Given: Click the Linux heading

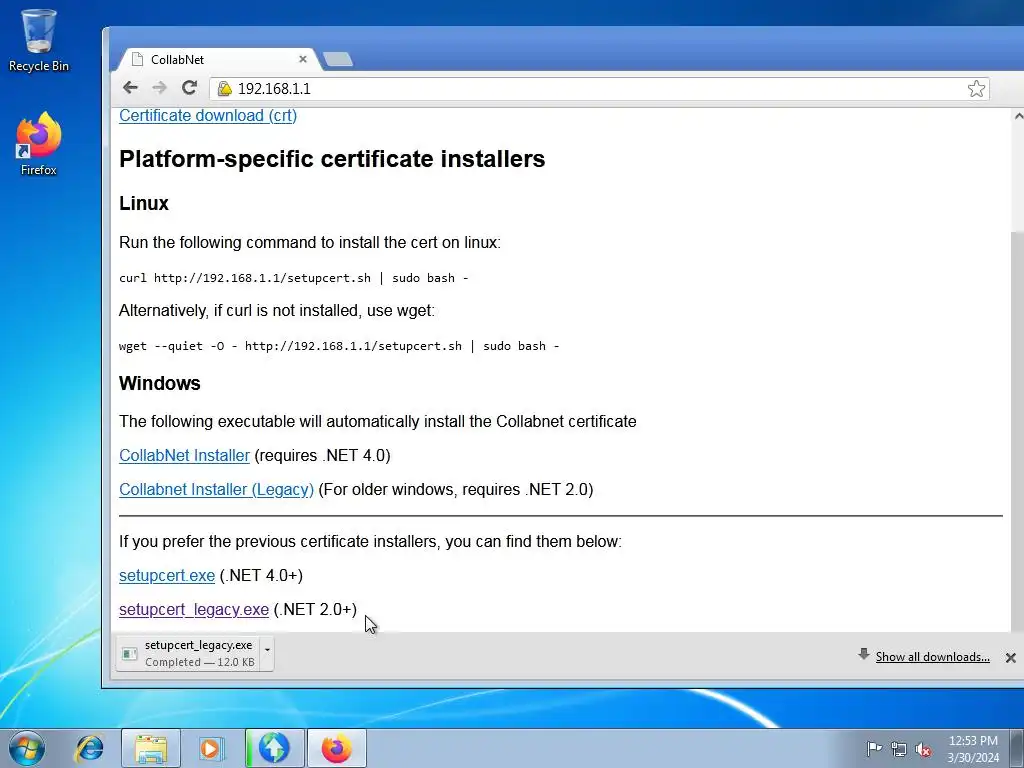Looking at the screenshot, I should (x=144, y=203).
